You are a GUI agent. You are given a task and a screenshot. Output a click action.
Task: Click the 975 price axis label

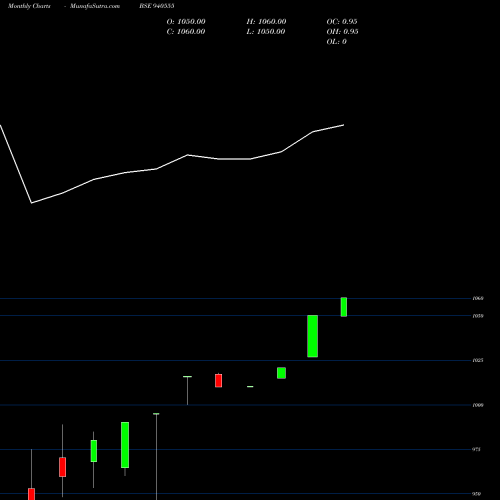click(476, 449)
